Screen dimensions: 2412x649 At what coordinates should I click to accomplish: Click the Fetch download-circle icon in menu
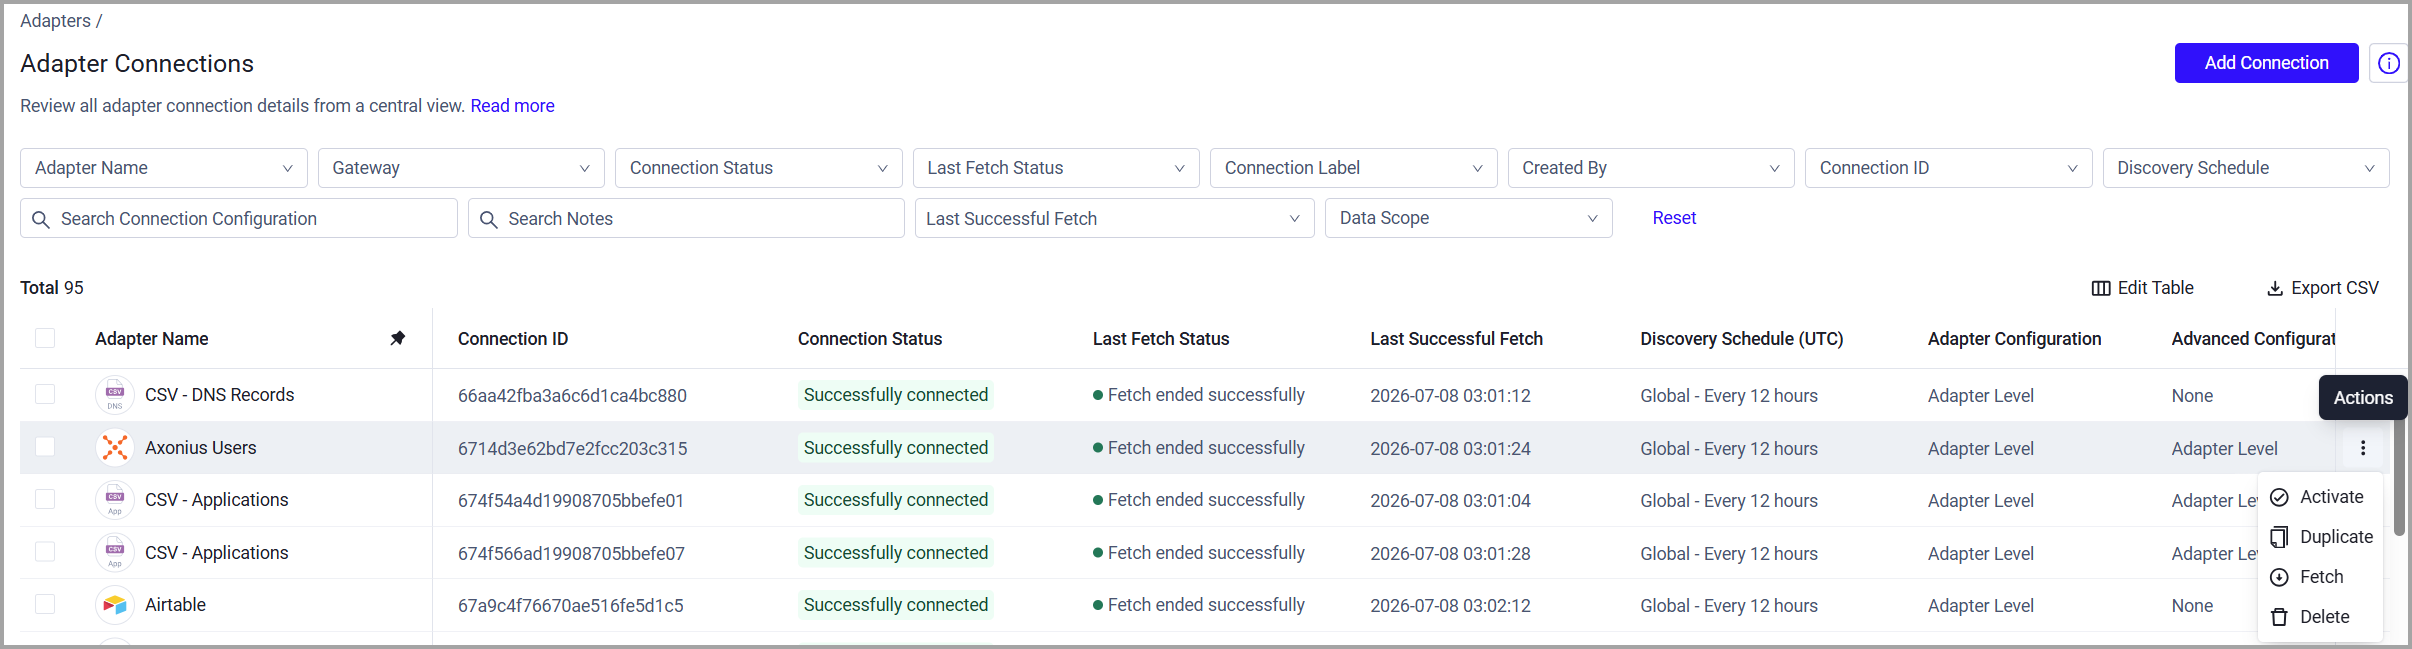coord(2279,577)
